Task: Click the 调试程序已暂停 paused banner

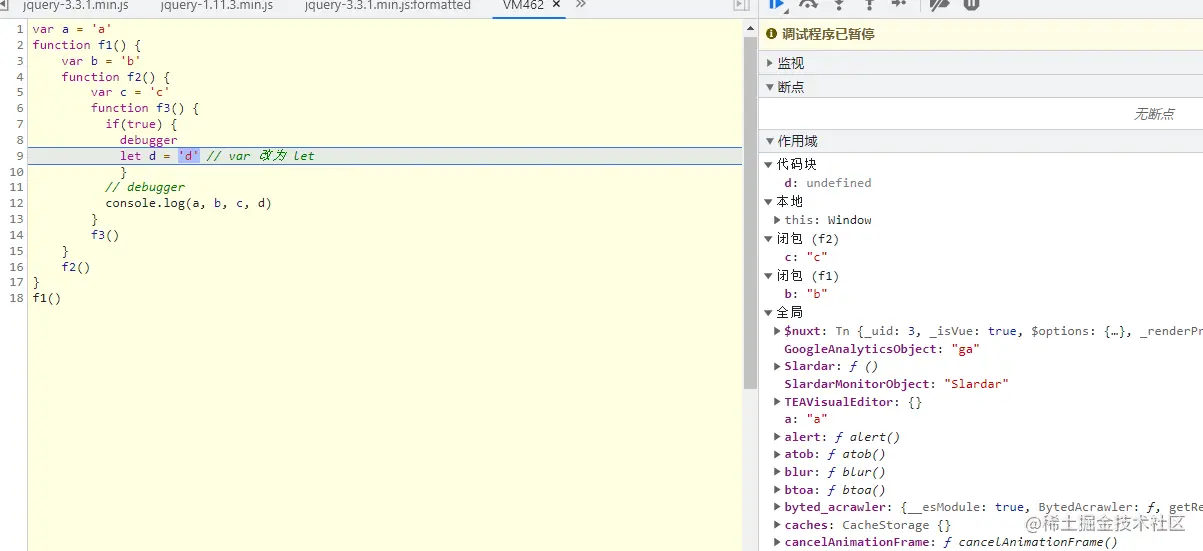Action: point(980,34)
